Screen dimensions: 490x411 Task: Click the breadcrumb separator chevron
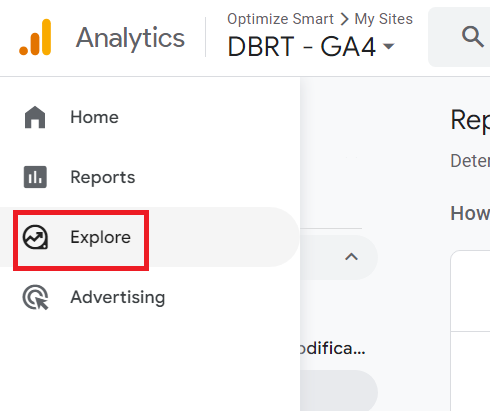tap(344, 19)
